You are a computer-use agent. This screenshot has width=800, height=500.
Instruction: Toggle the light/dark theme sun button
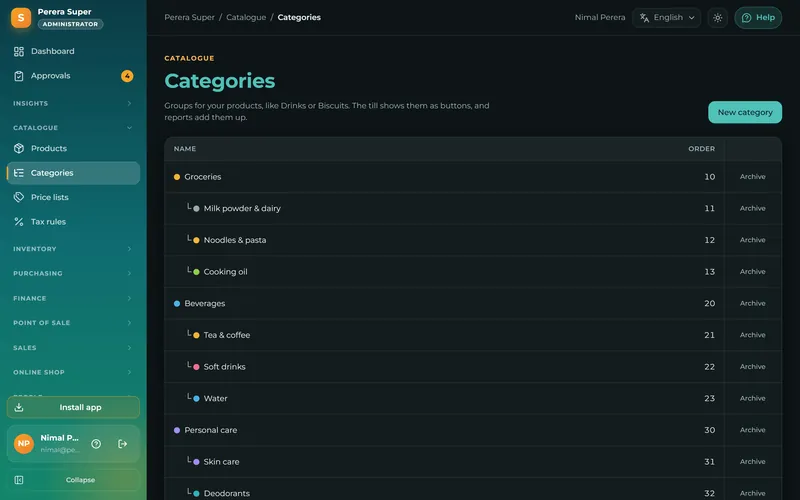pyautogui.click(x=717, y=18)
